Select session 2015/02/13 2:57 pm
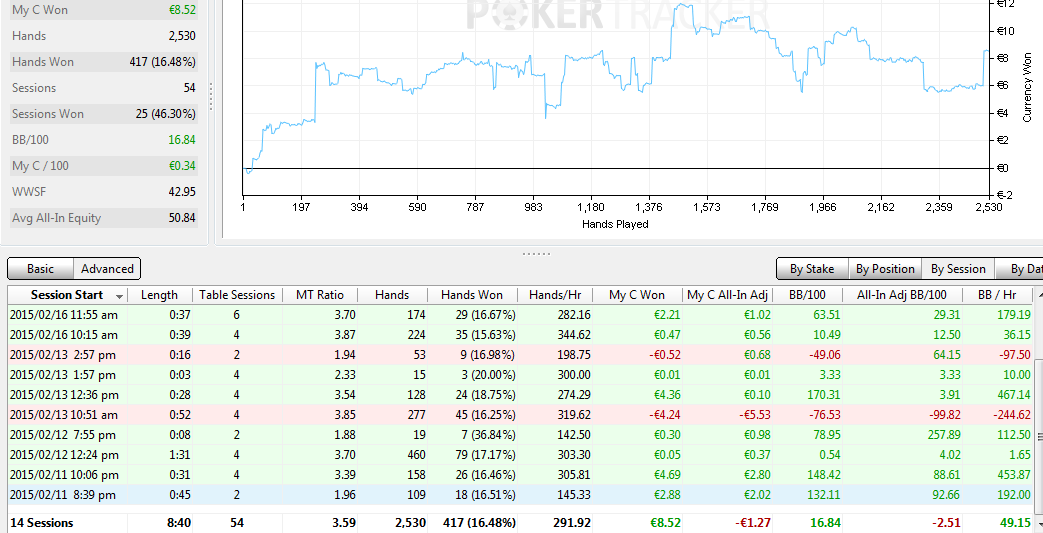The width and height of the screenshot is (1043, 533). point(520,355)
